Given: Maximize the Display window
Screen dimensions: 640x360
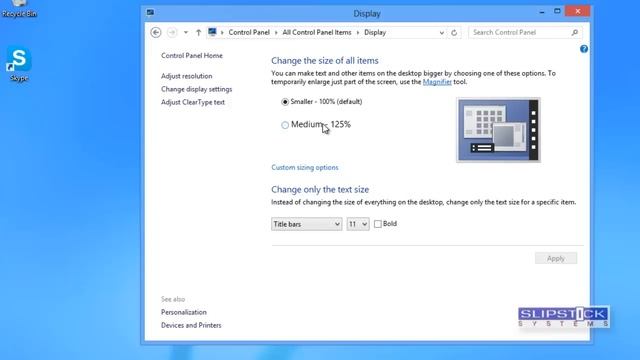Looking at the screenshot, I should [557, 11].
